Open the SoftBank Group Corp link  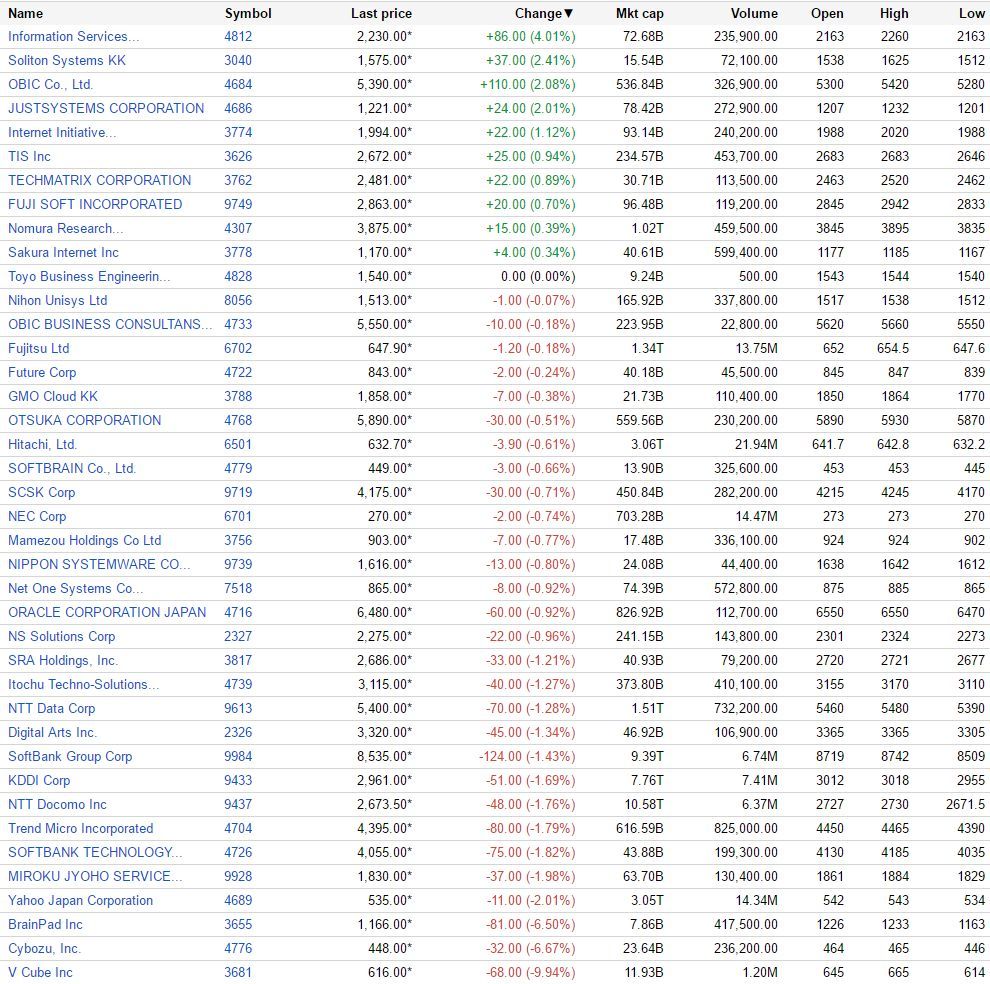[x=70, y=757]
